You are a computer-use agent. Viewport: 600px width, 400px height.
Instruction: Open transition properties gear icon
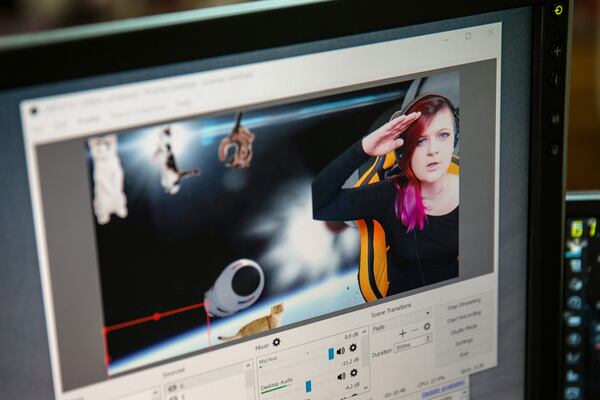427,327
